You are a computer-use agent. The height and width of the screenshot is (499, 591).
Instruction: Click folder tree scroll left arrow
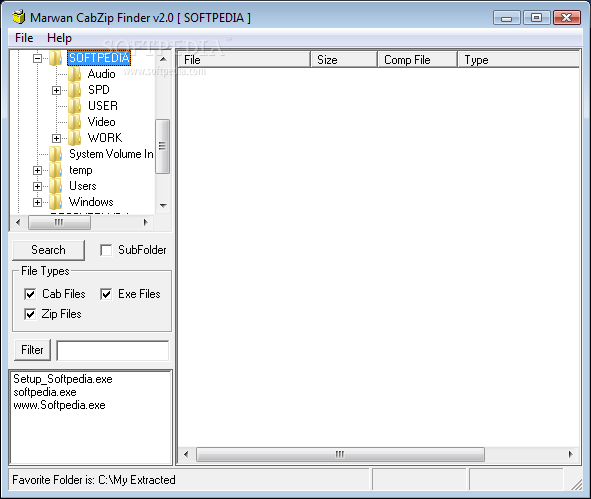(18, 222)
